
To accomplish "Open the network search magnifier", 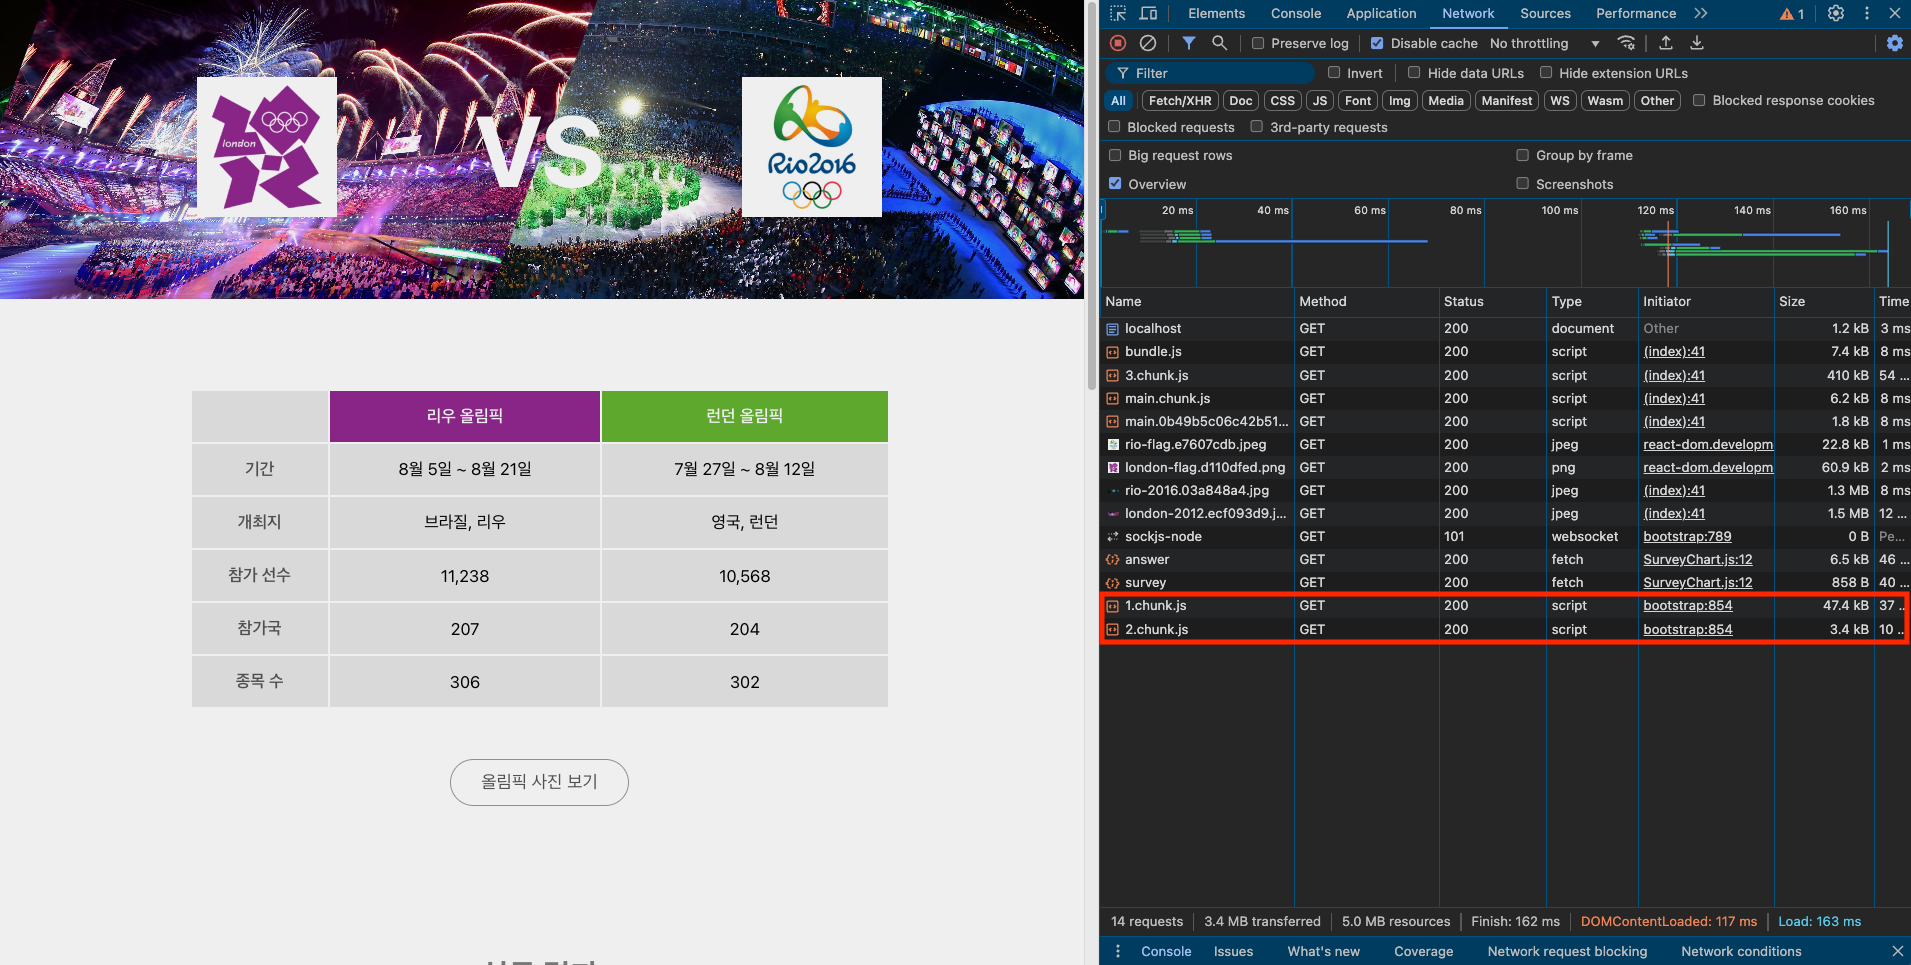I will point(1219,43).
